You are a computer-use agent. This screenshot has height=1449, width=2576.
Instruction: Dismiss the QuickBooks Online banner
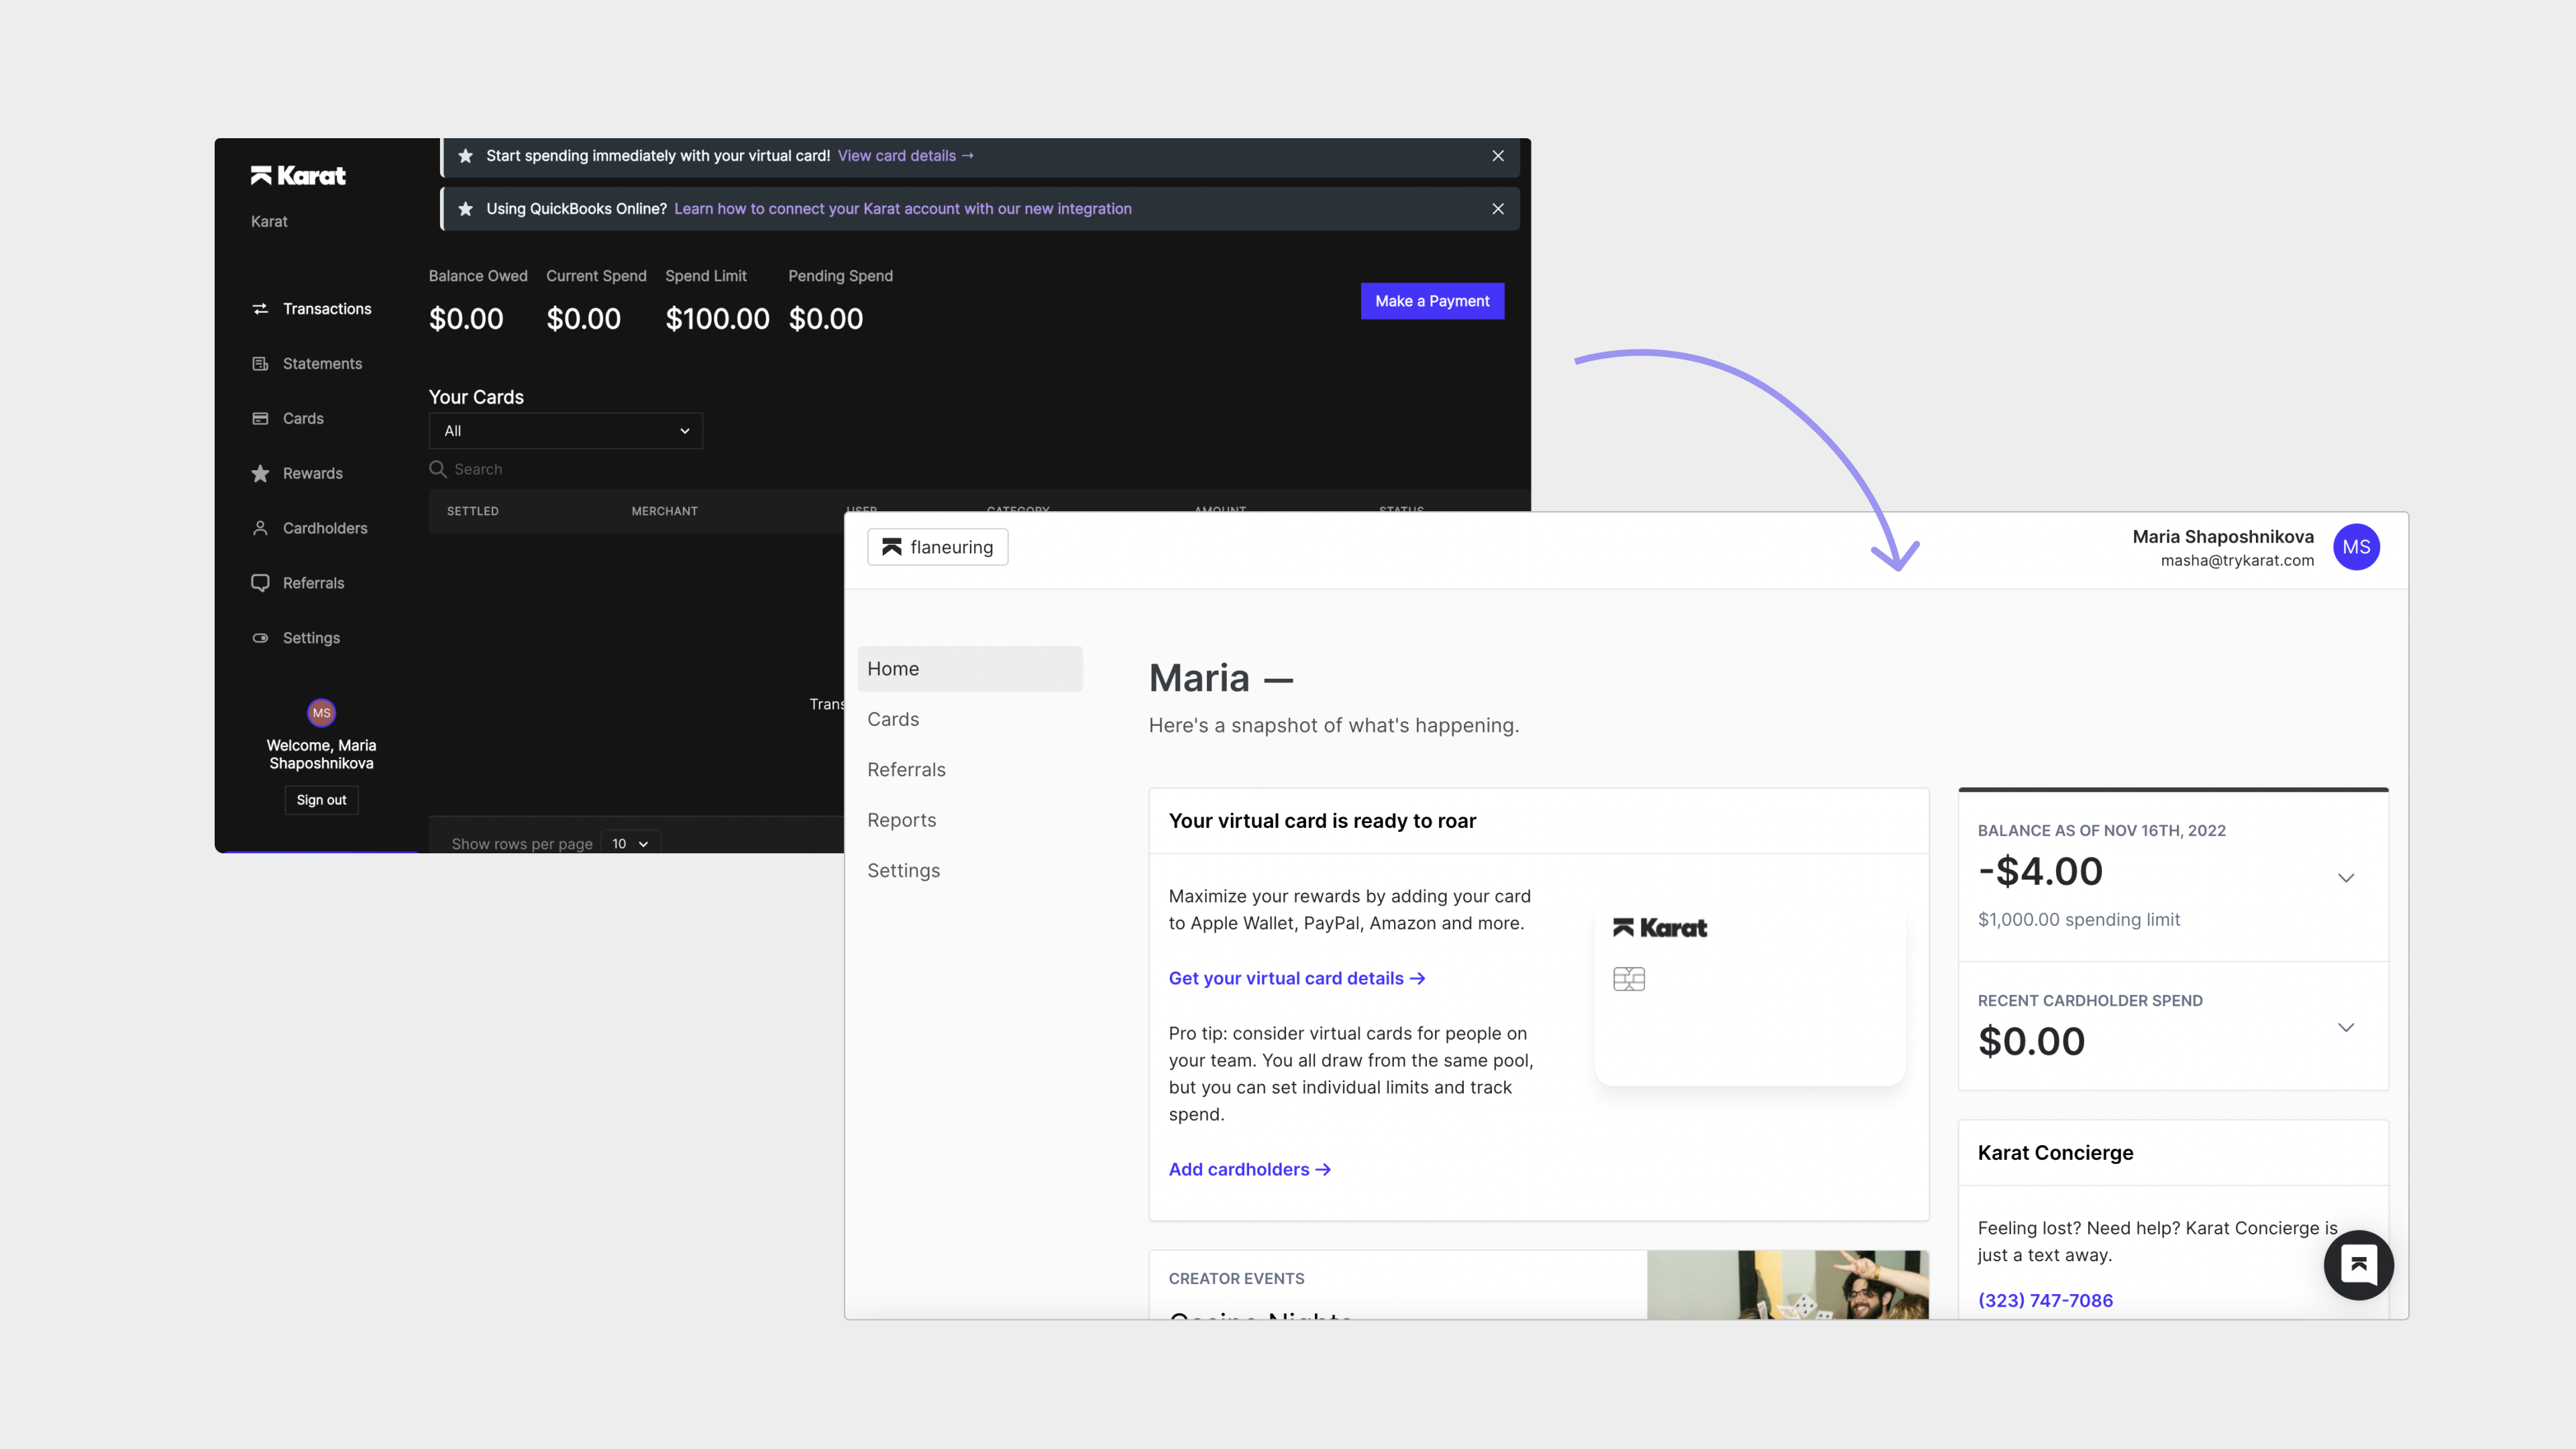tap(1498, 209)
